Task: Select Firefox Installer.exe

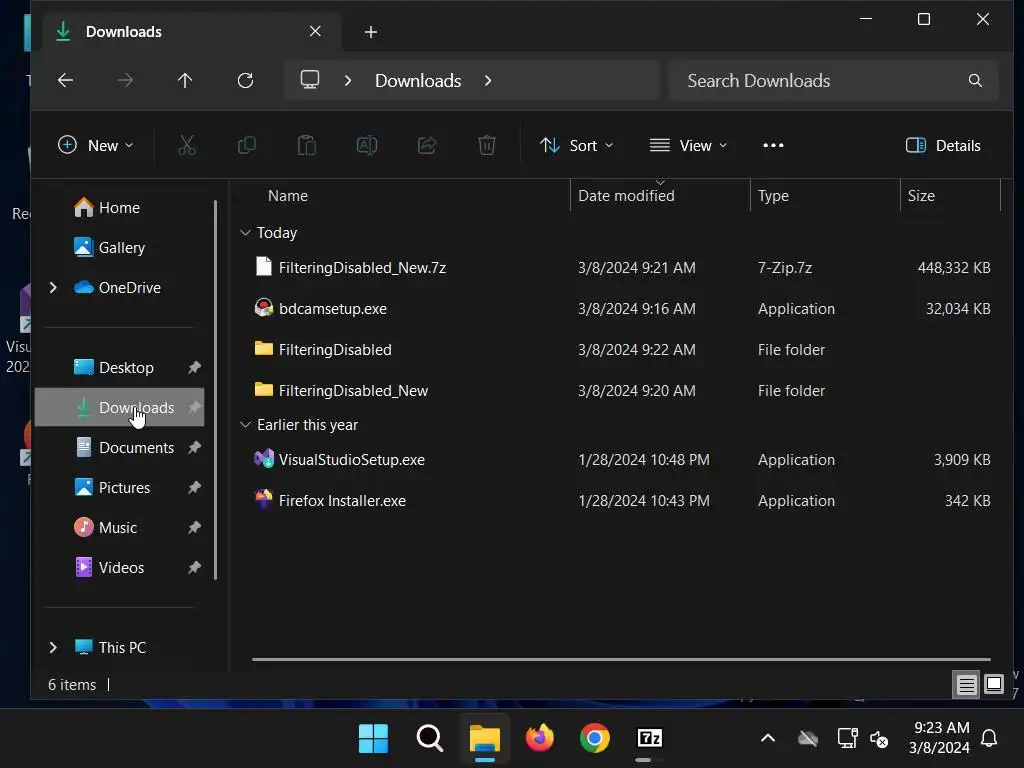Action: click(x=621, y=500)
